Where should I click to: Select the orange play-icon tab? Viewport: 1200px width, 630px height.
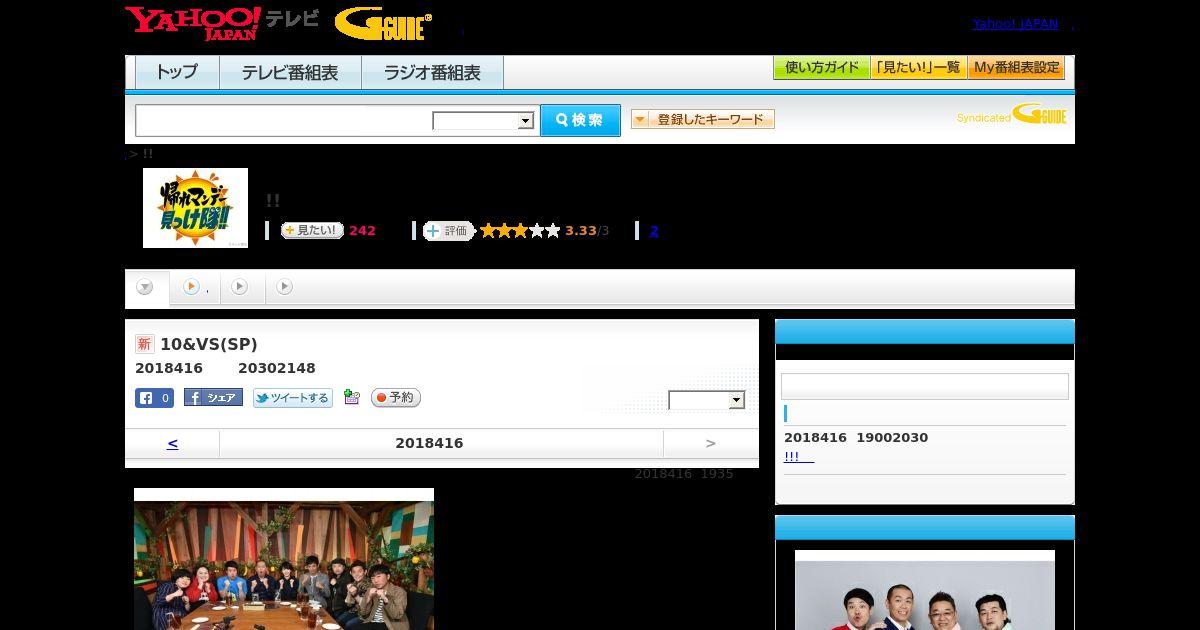(x=195, y=287)
